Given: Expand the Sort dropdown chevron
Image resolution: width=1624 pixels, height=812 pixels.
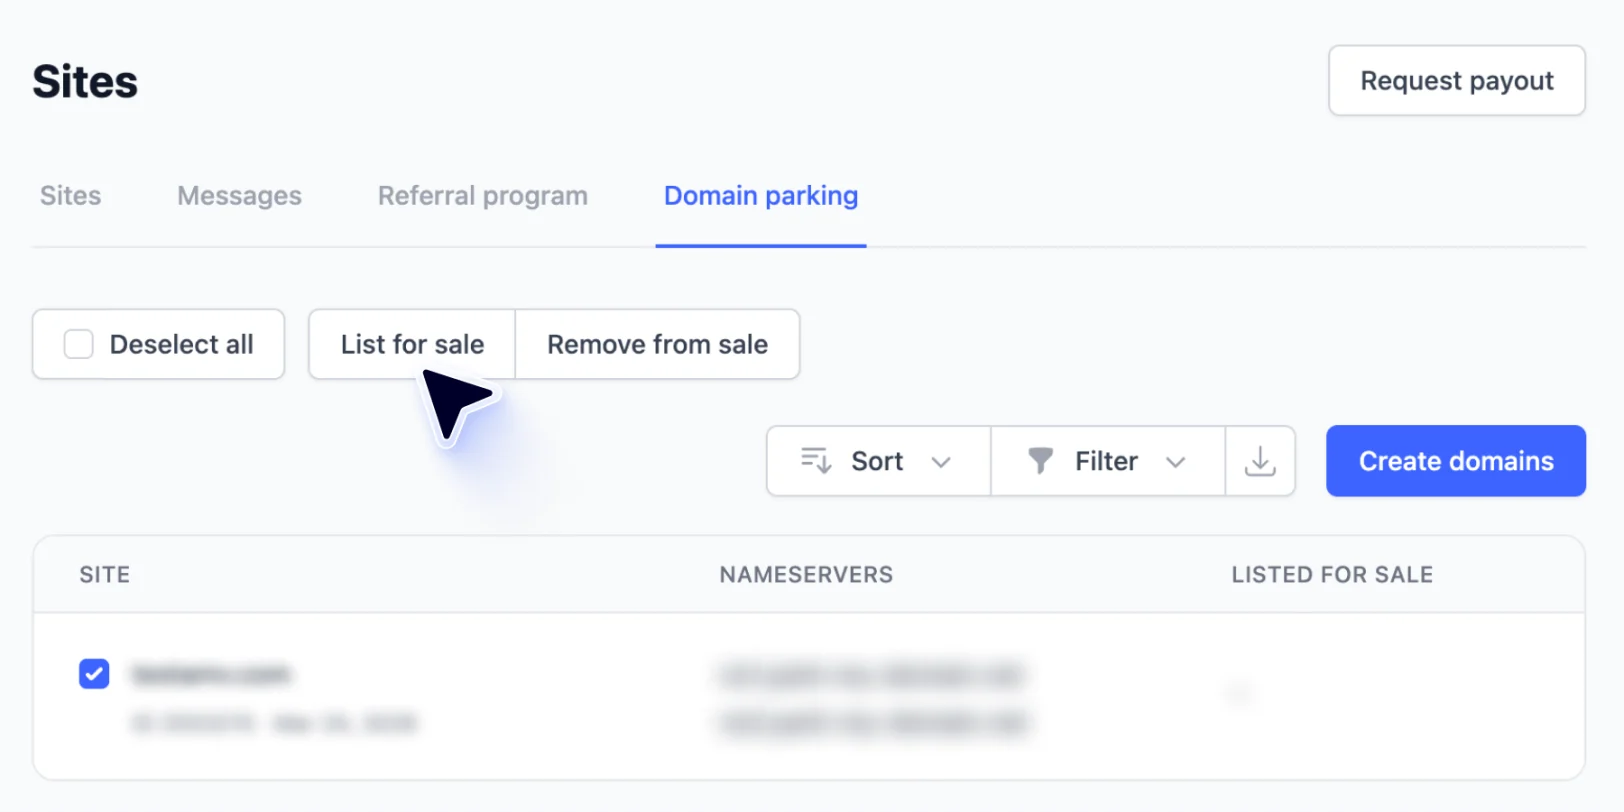Looking at the screenshot, I should (941, 462).
